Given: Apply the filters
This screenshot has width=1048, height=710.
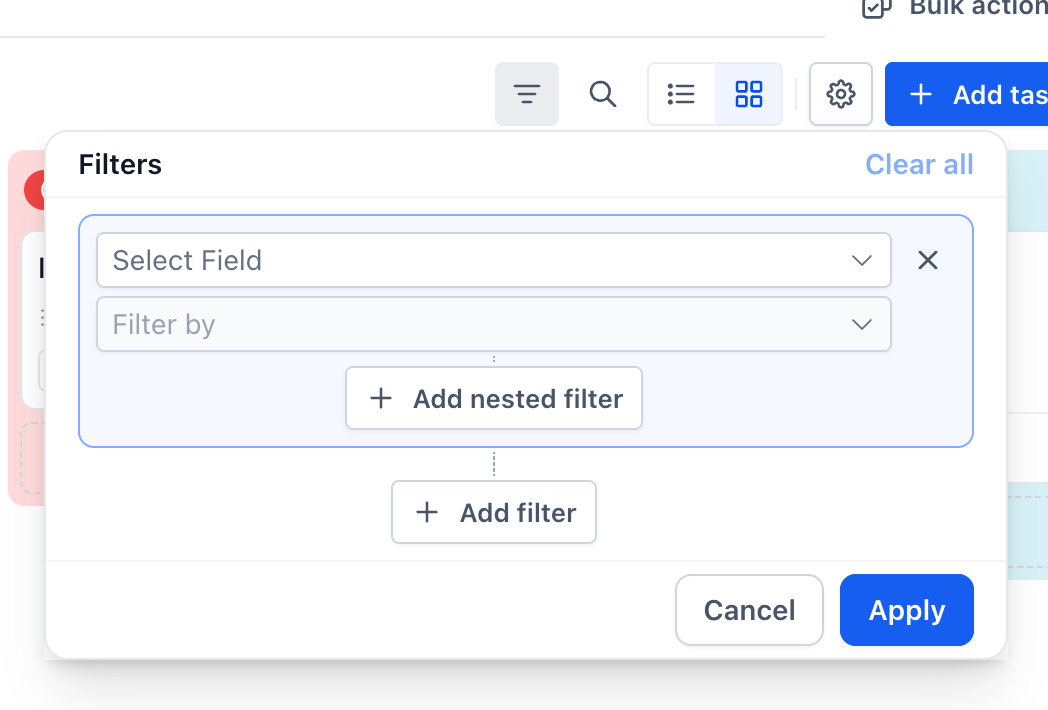Looking at the screenshot, I should click(907, 610).
